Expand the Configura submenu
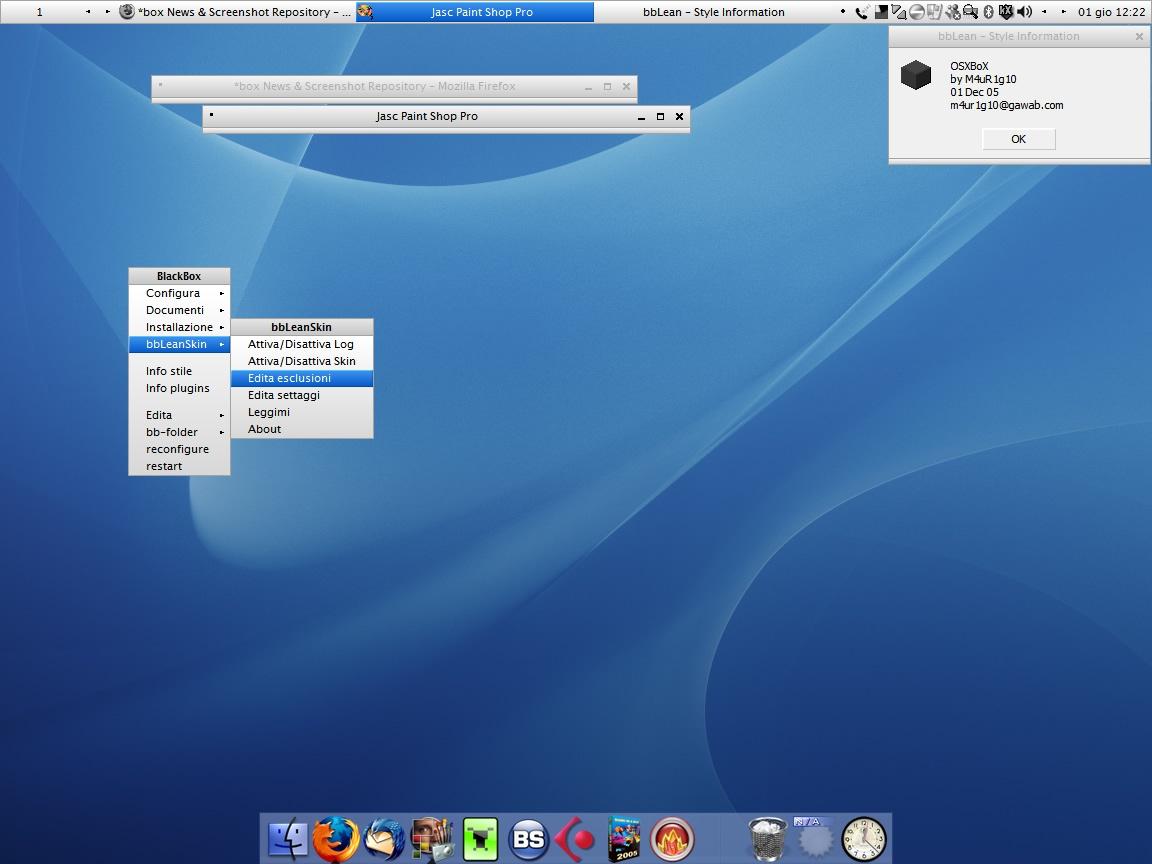The image size is (1152, 864). coord(179,293)
